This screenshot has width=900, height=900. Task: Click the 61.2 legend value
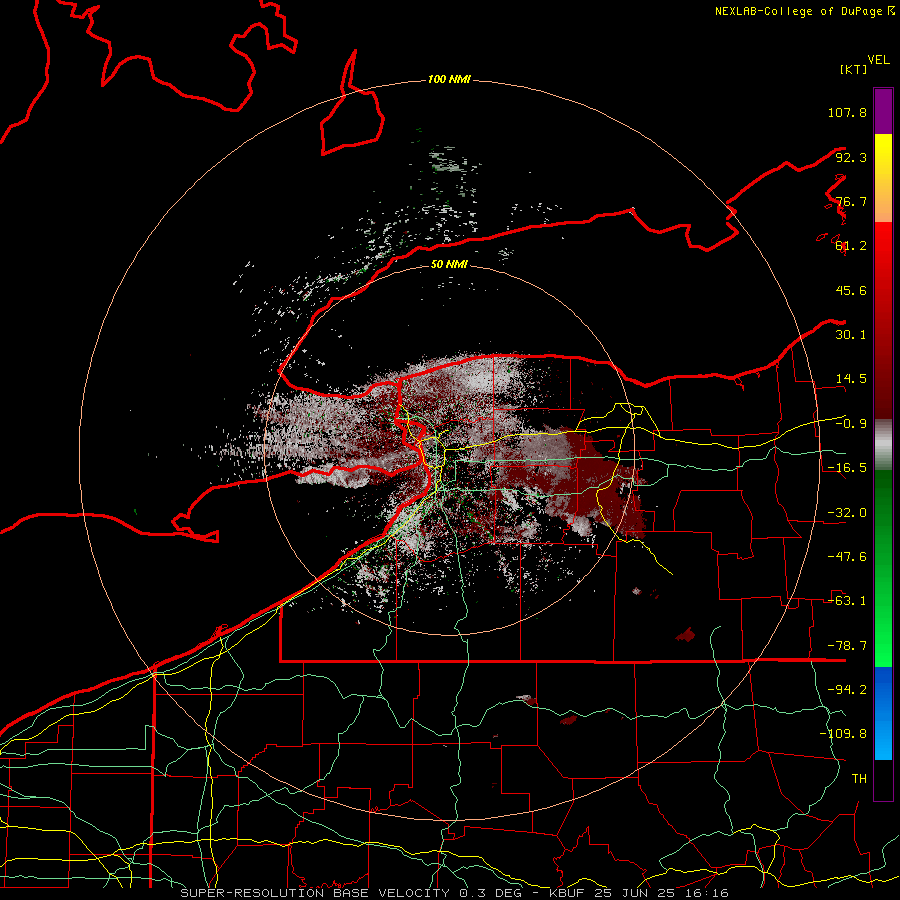851,246
